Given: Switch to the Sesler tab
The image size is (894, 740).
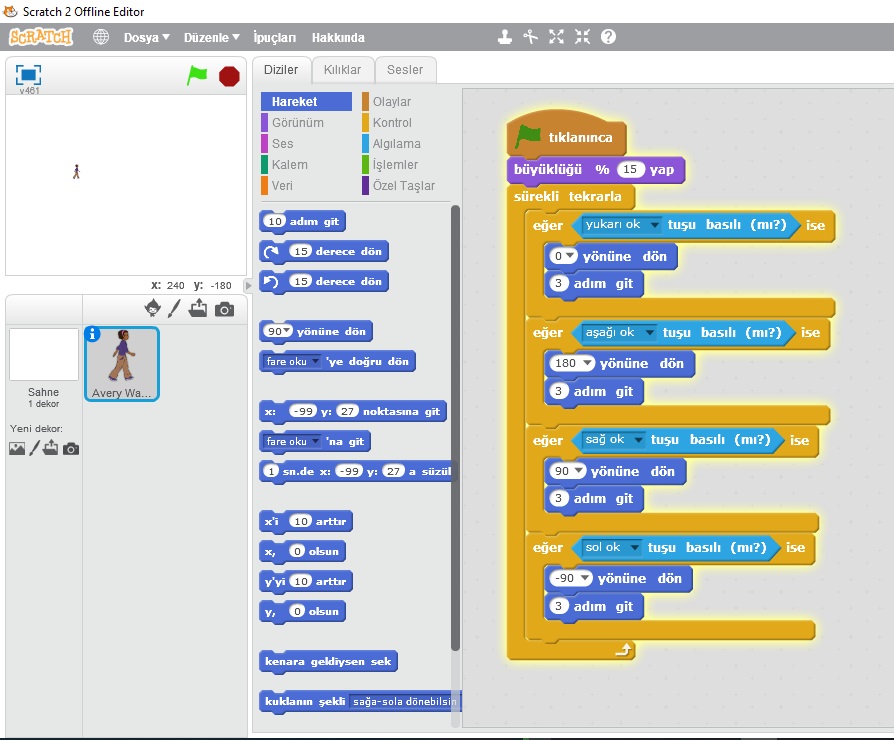Looking at the screenshot, I should coord(405,70).
